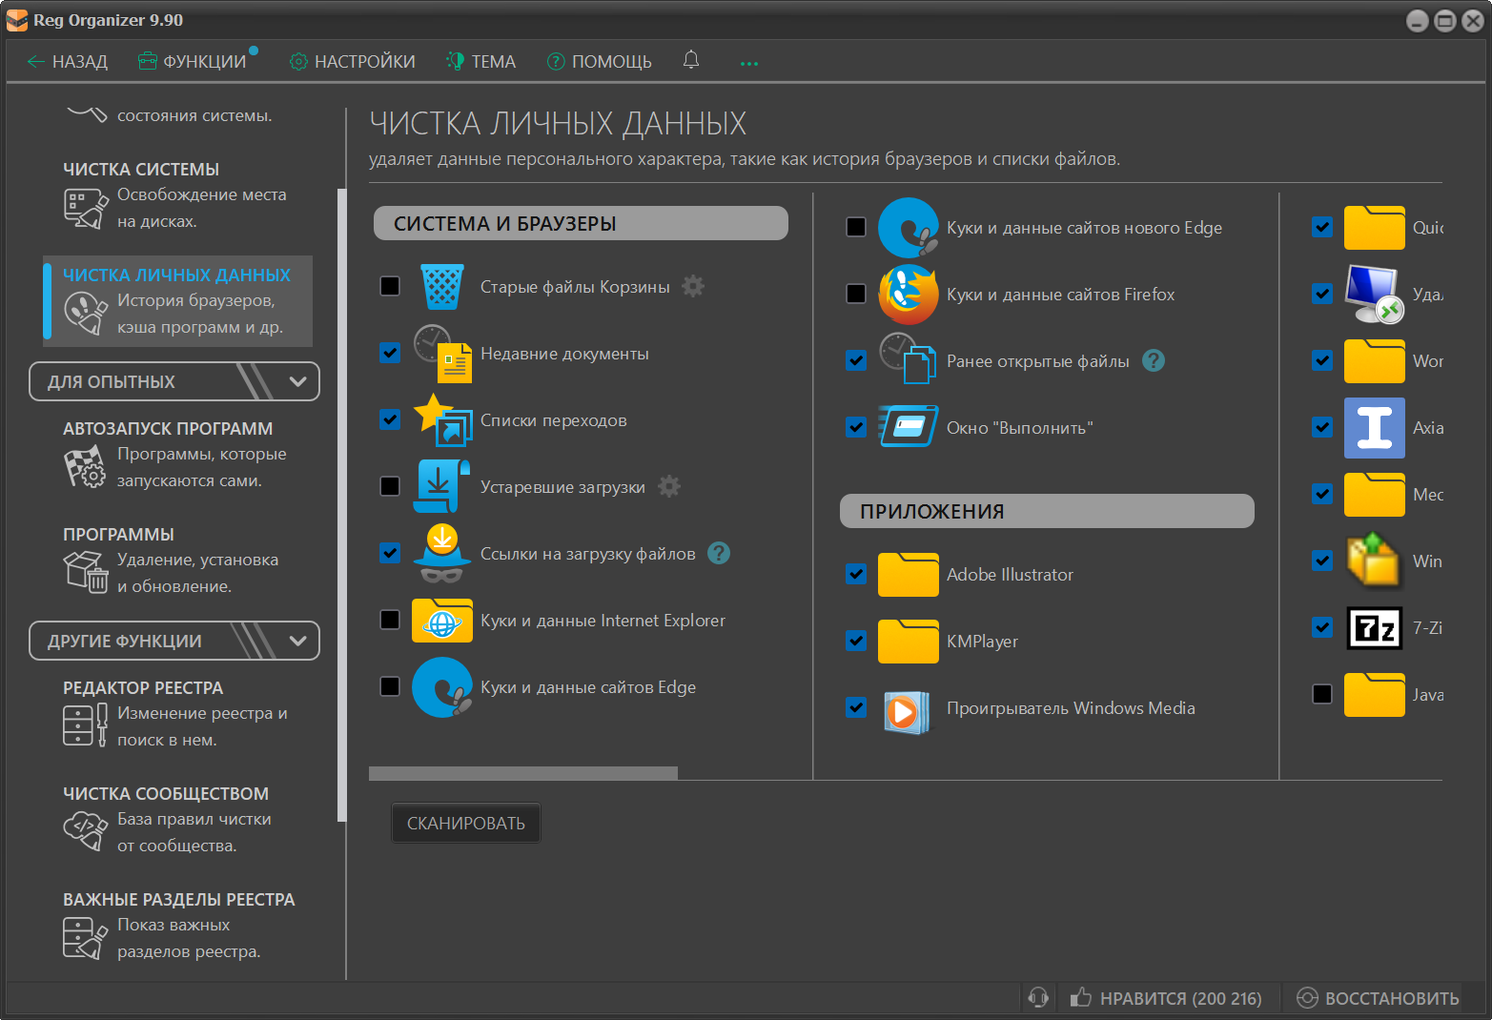Click gear icon next to Устаревшие загрузки
Screen dimensions: 1492x1020
tap(669, 487)
